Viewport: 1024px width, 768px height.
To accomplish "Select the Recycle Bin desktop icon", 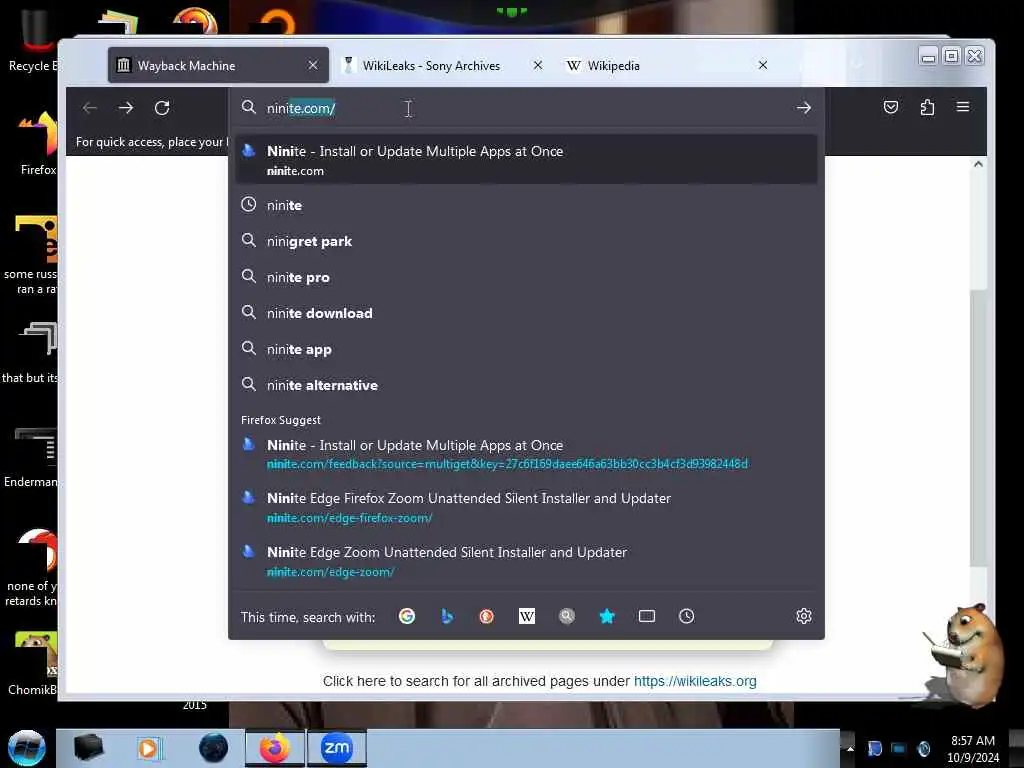I will tap(33, 40).
